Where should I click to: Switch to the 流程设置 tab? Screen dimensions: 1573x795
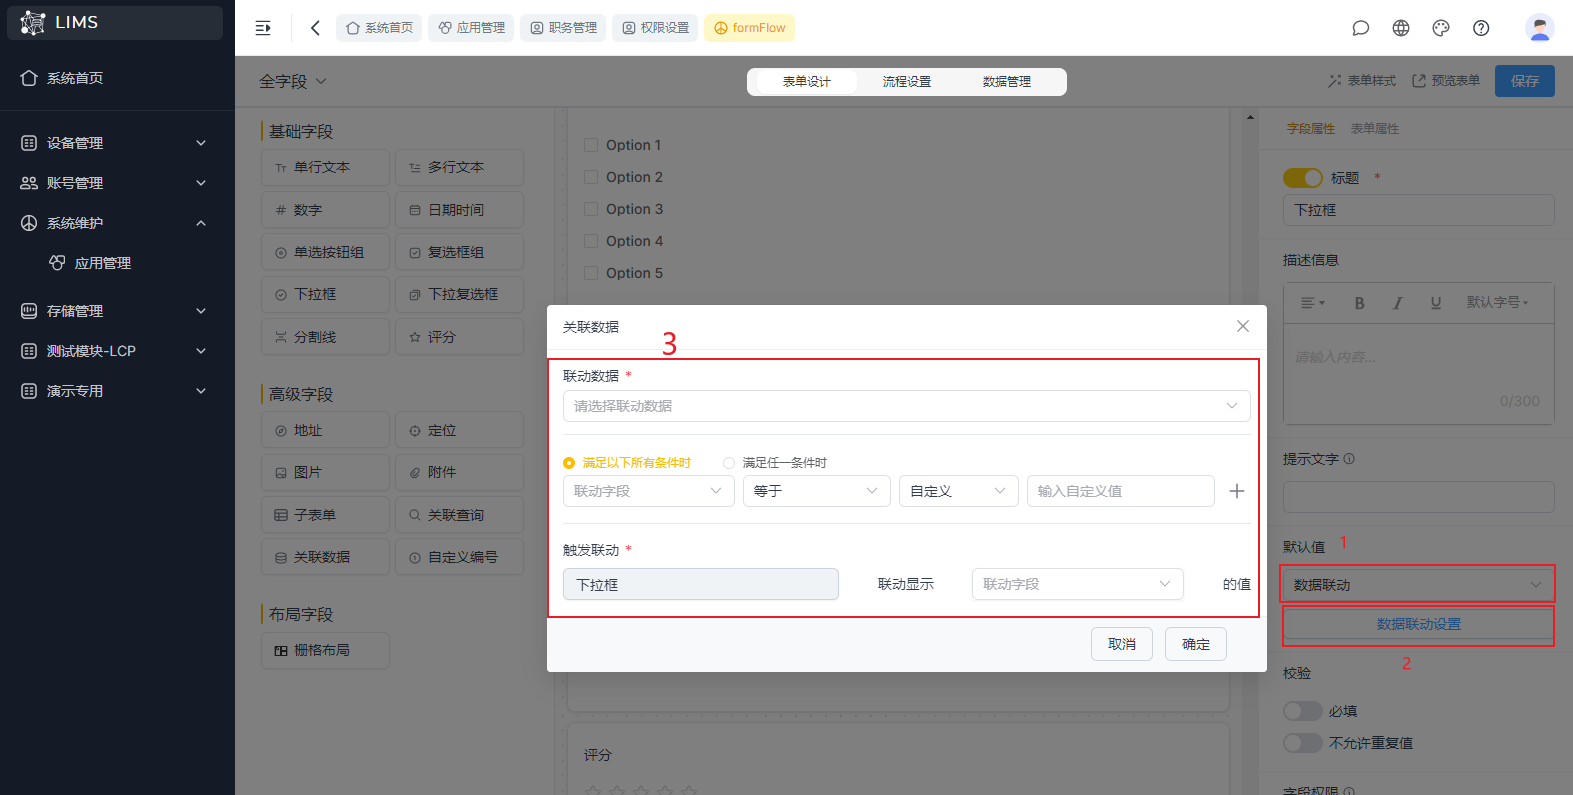[907, 82]
